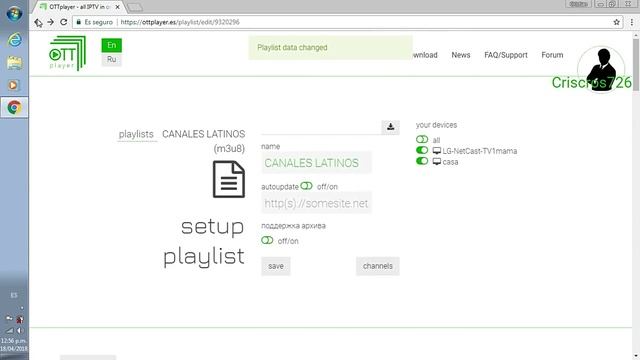Save the playlist settings
This screenshot has height=360, width=640.
tap(276, 266)
